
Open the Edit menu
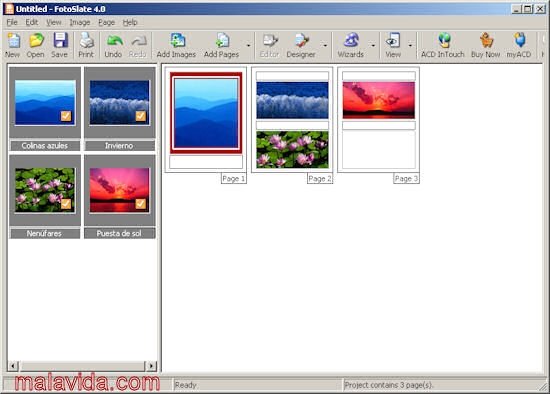click(32, 22)
